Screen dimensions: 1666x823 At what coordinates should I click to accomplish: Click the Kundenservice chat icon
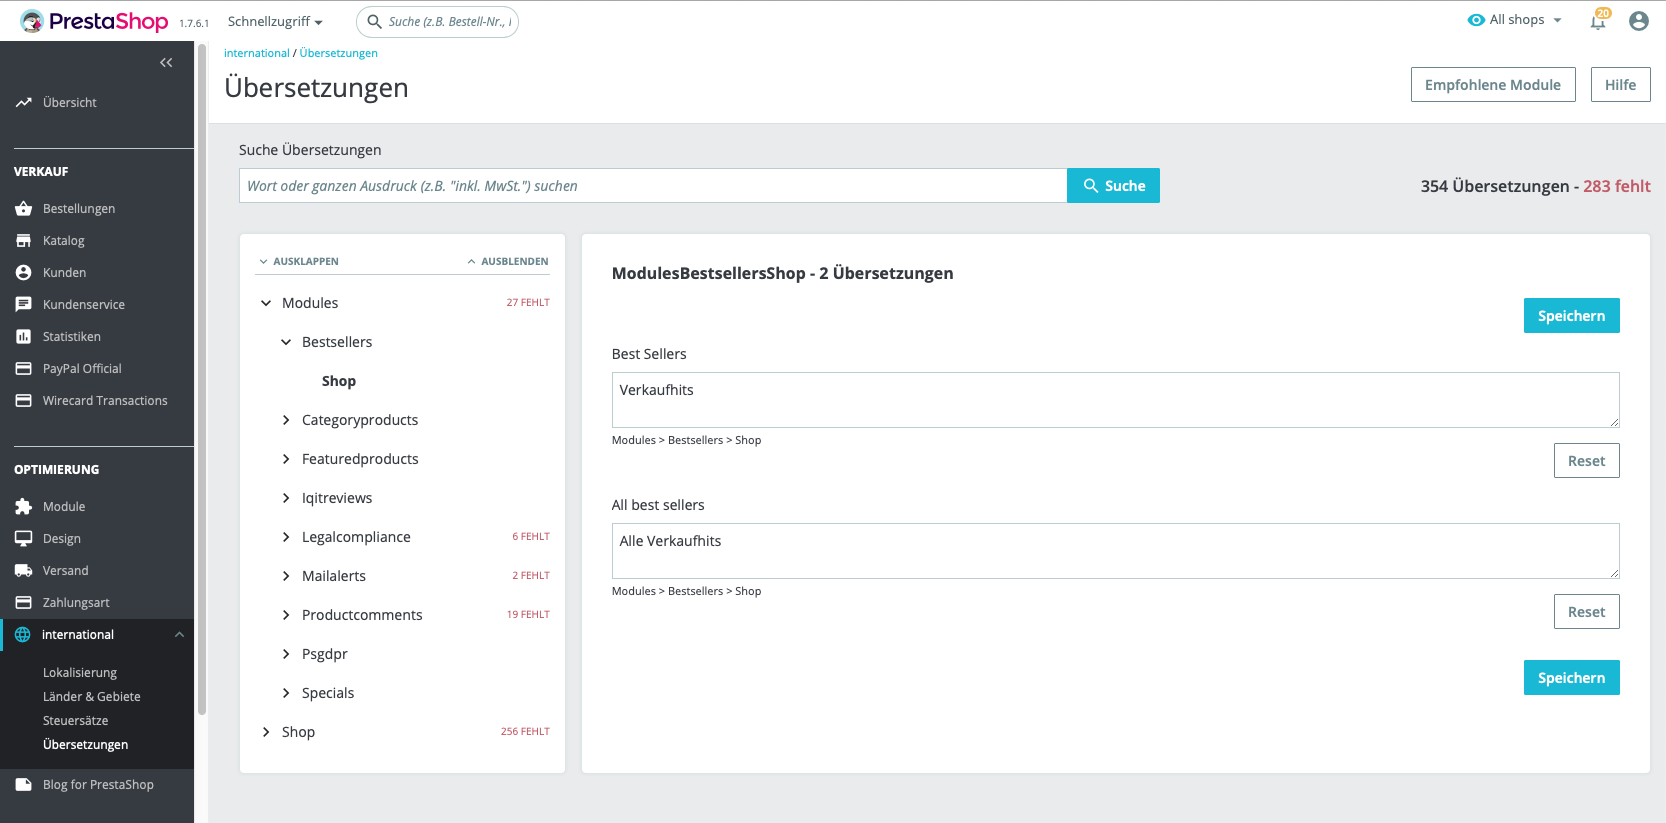(x=24, y=305)
